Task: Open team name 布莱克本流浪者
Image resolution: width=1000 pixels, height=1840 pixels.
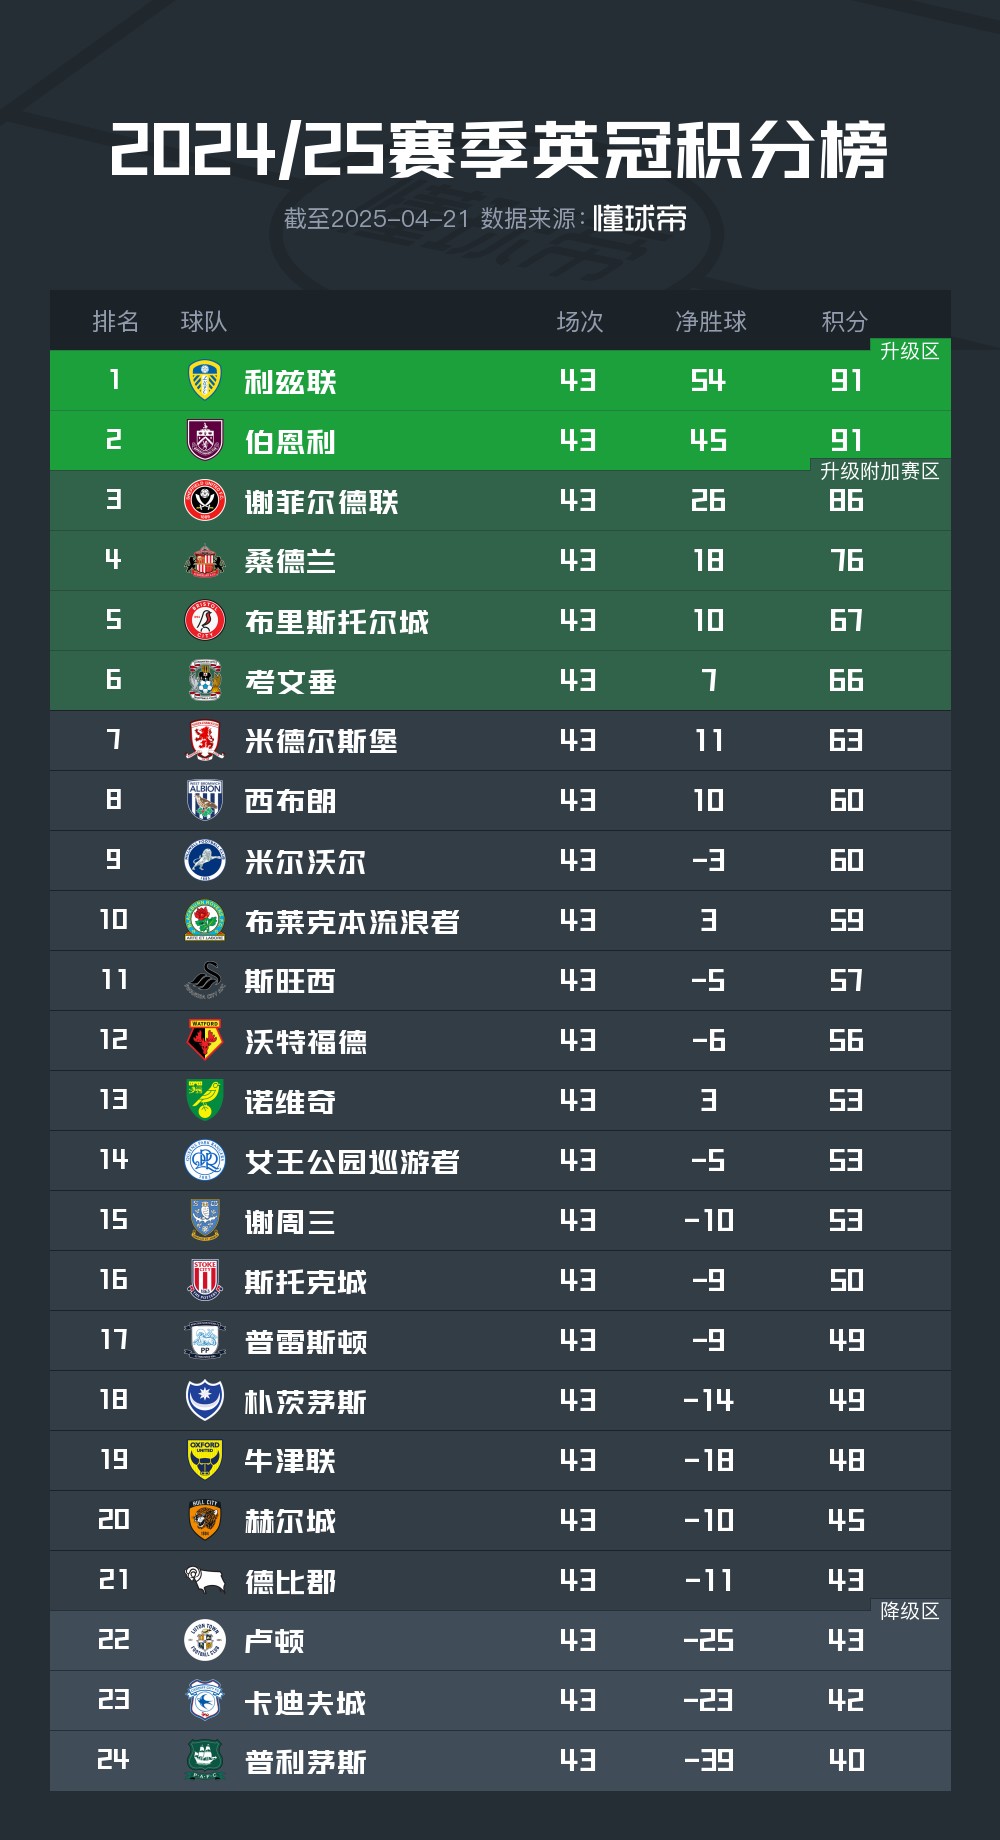Action: pyautogui.click(x=352, y=921)
